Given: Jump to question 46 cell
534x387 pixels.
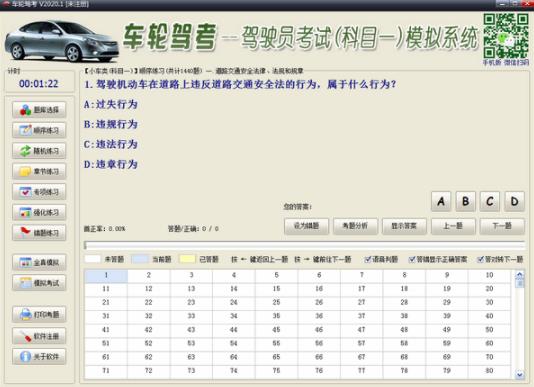Looking at the screenshot, I should click(319, 330).
